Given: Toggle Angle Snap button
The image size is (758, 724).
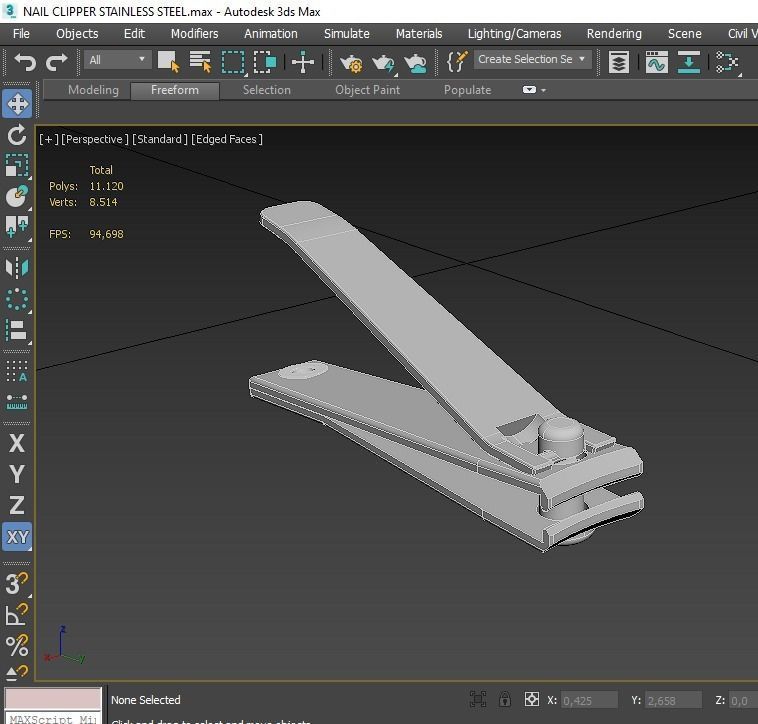Looking at the screenshot, I should coord(17,614).
